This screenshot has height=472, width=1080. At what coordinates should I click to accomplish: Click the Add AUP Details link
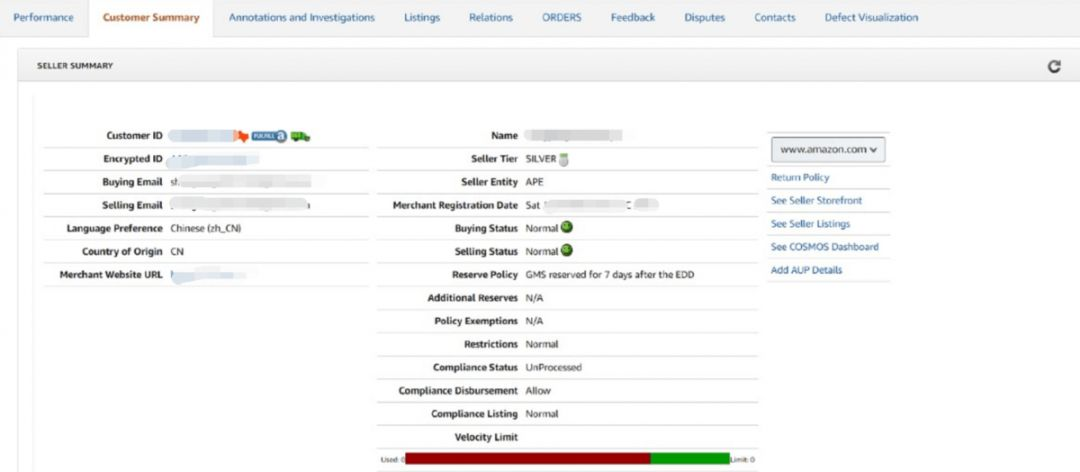806,270
